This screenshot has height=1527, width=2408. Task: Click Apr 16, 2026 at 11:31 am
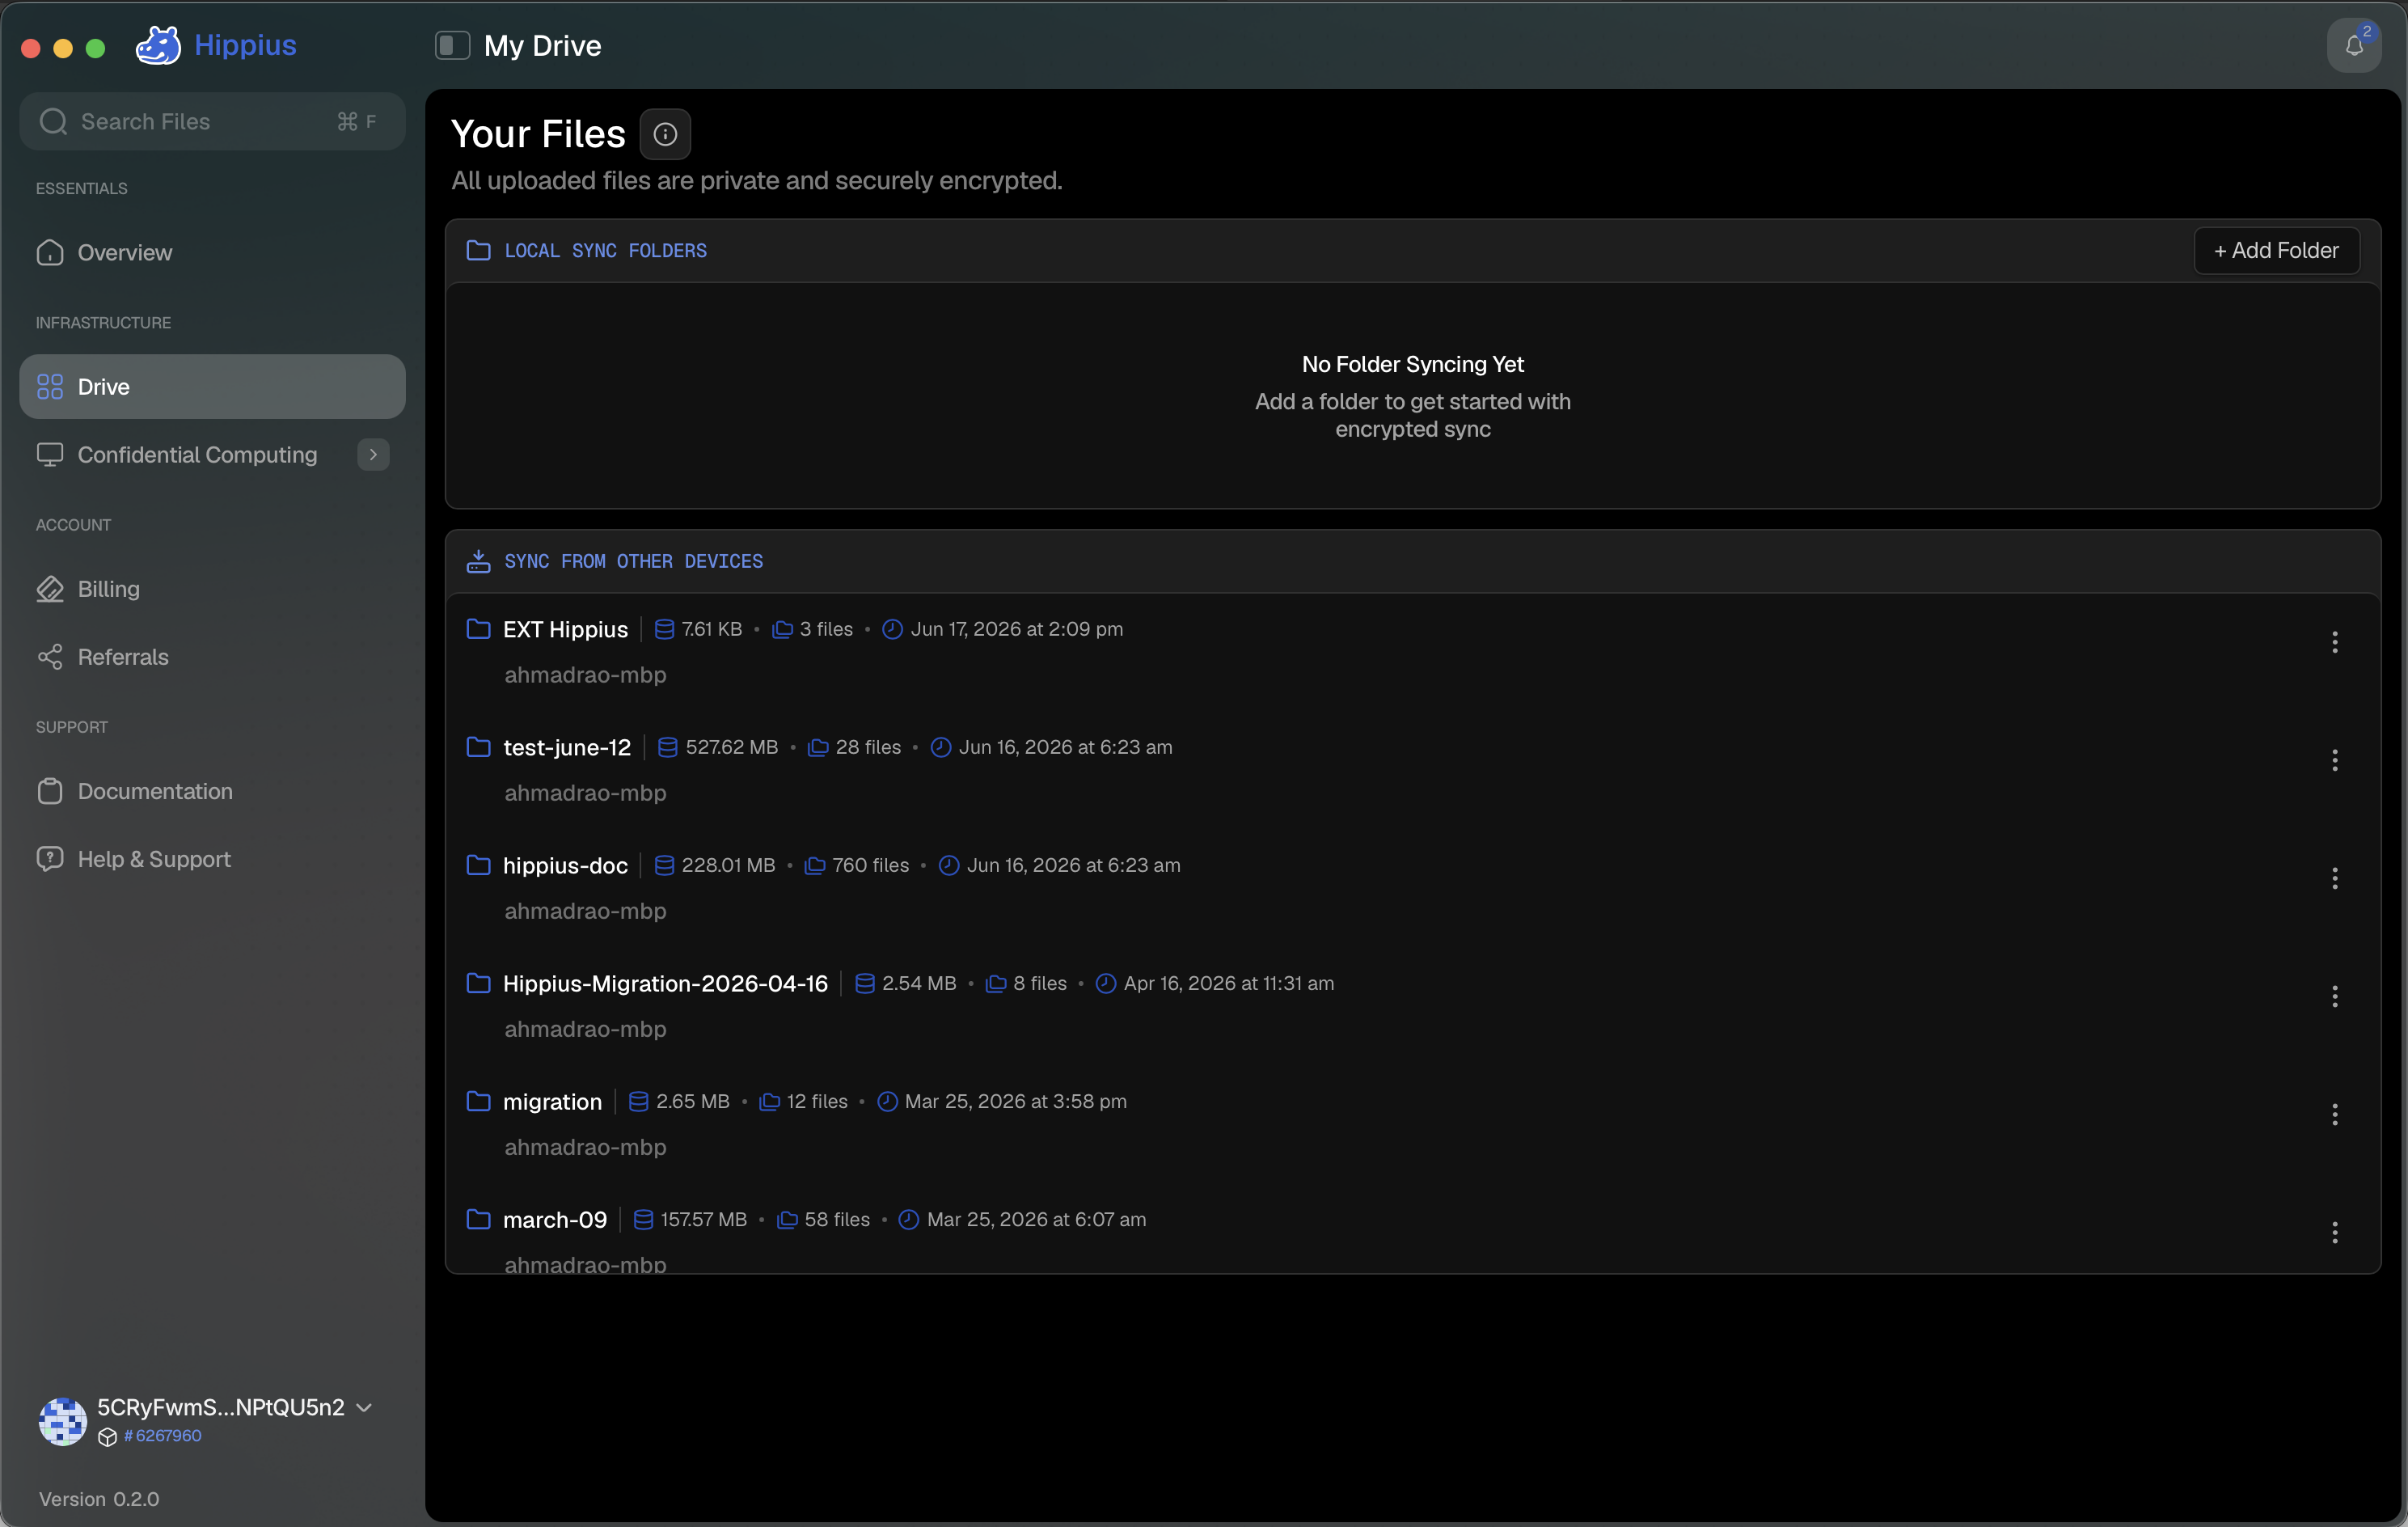1229,983
